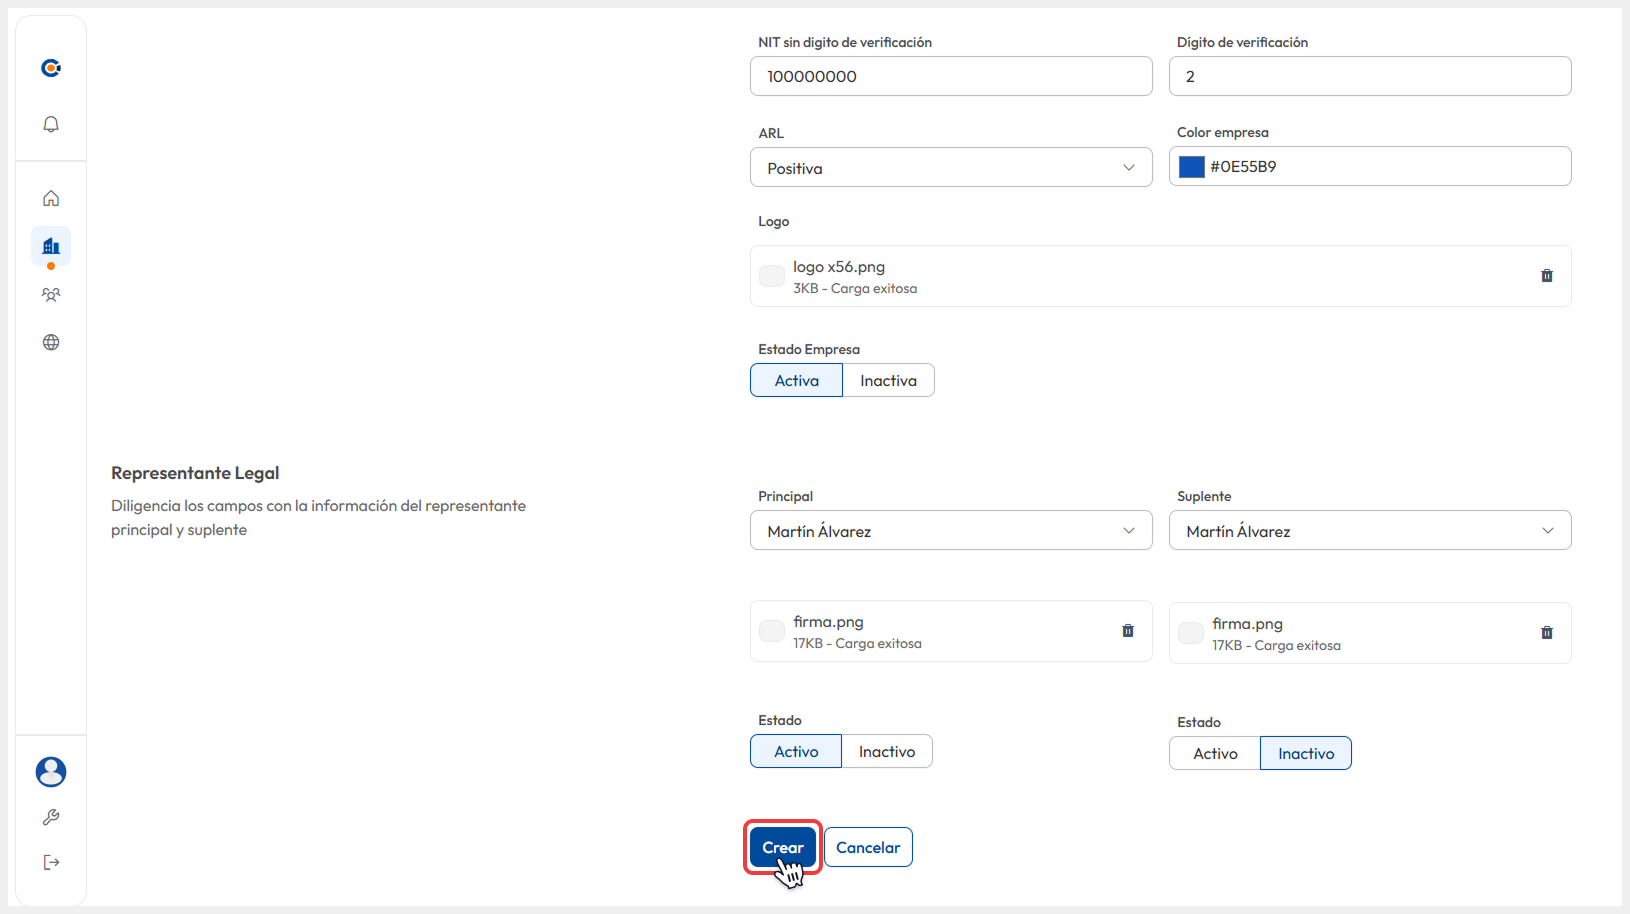
Task: Open the Principal representative dropdown
Action: point(950,531)
